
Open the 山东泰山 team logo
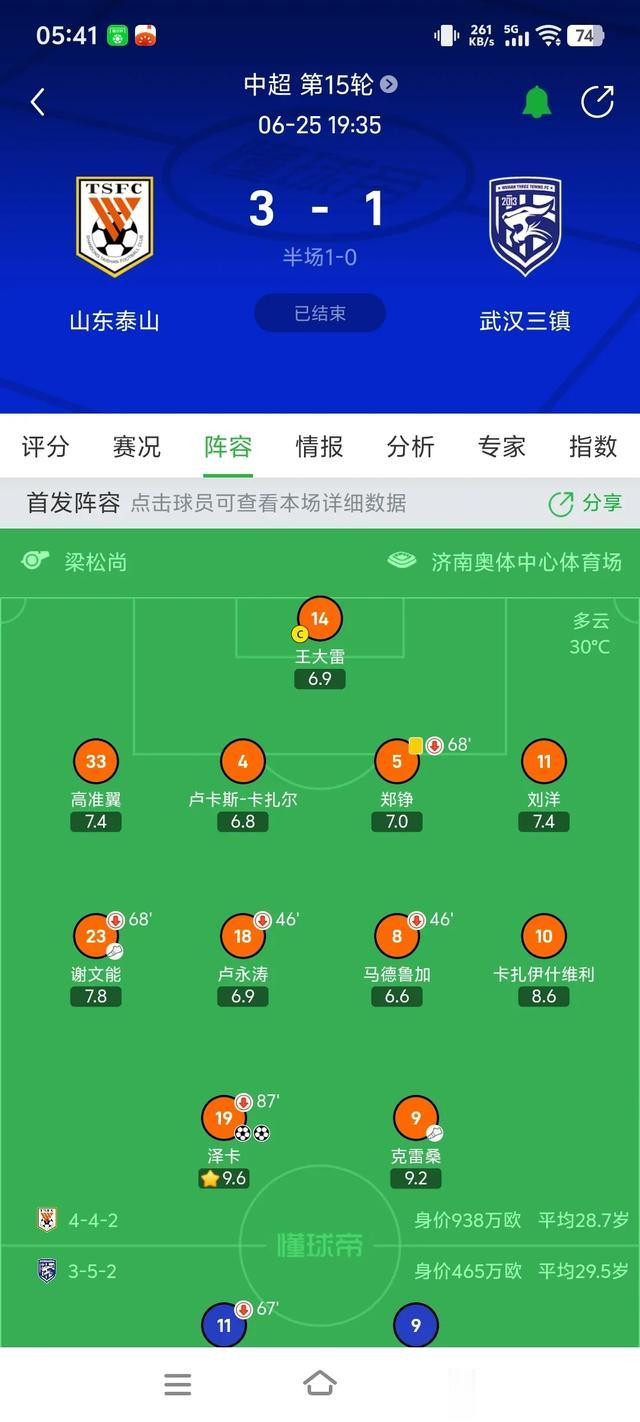click(115, 227)
